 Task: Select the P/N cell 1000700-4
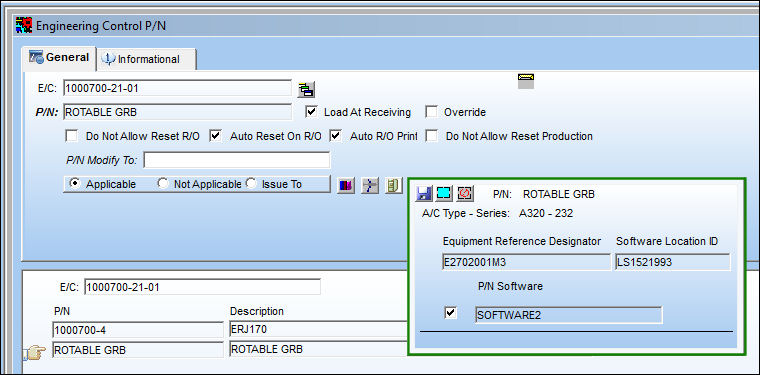click(x=138, y=330)
